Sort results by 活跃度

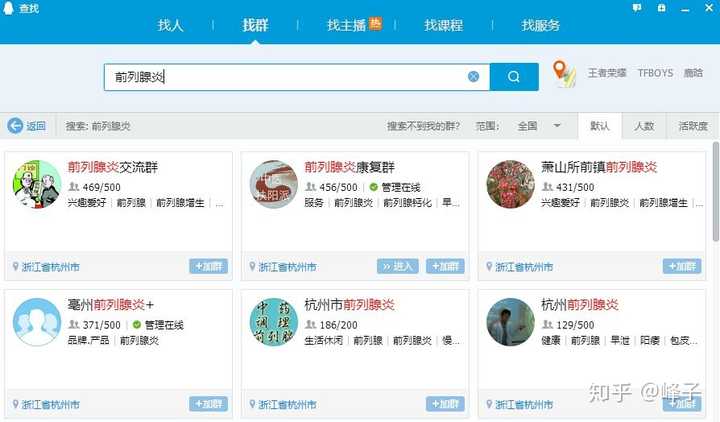[693, 126]
